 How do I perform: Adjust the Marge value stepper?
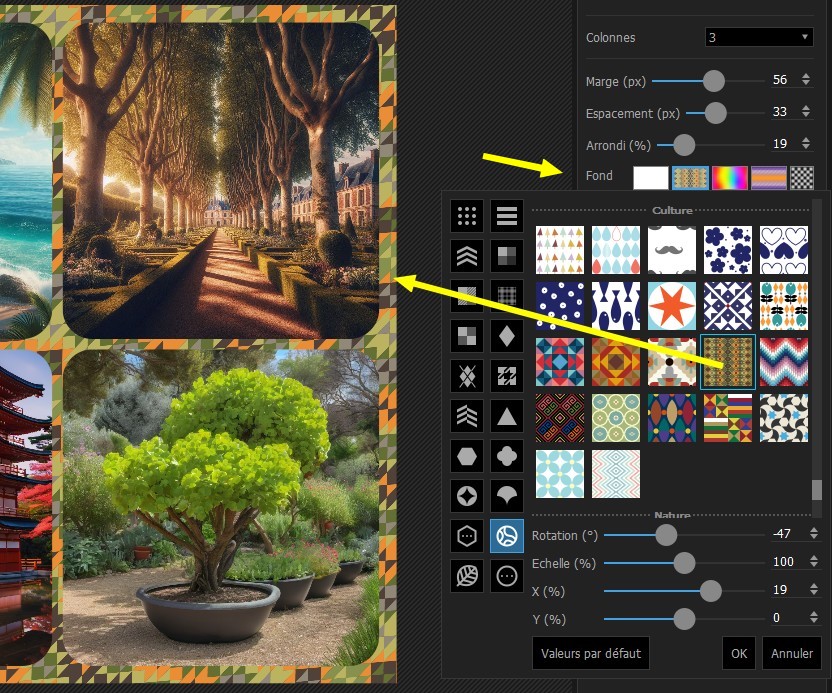[806, 80]
